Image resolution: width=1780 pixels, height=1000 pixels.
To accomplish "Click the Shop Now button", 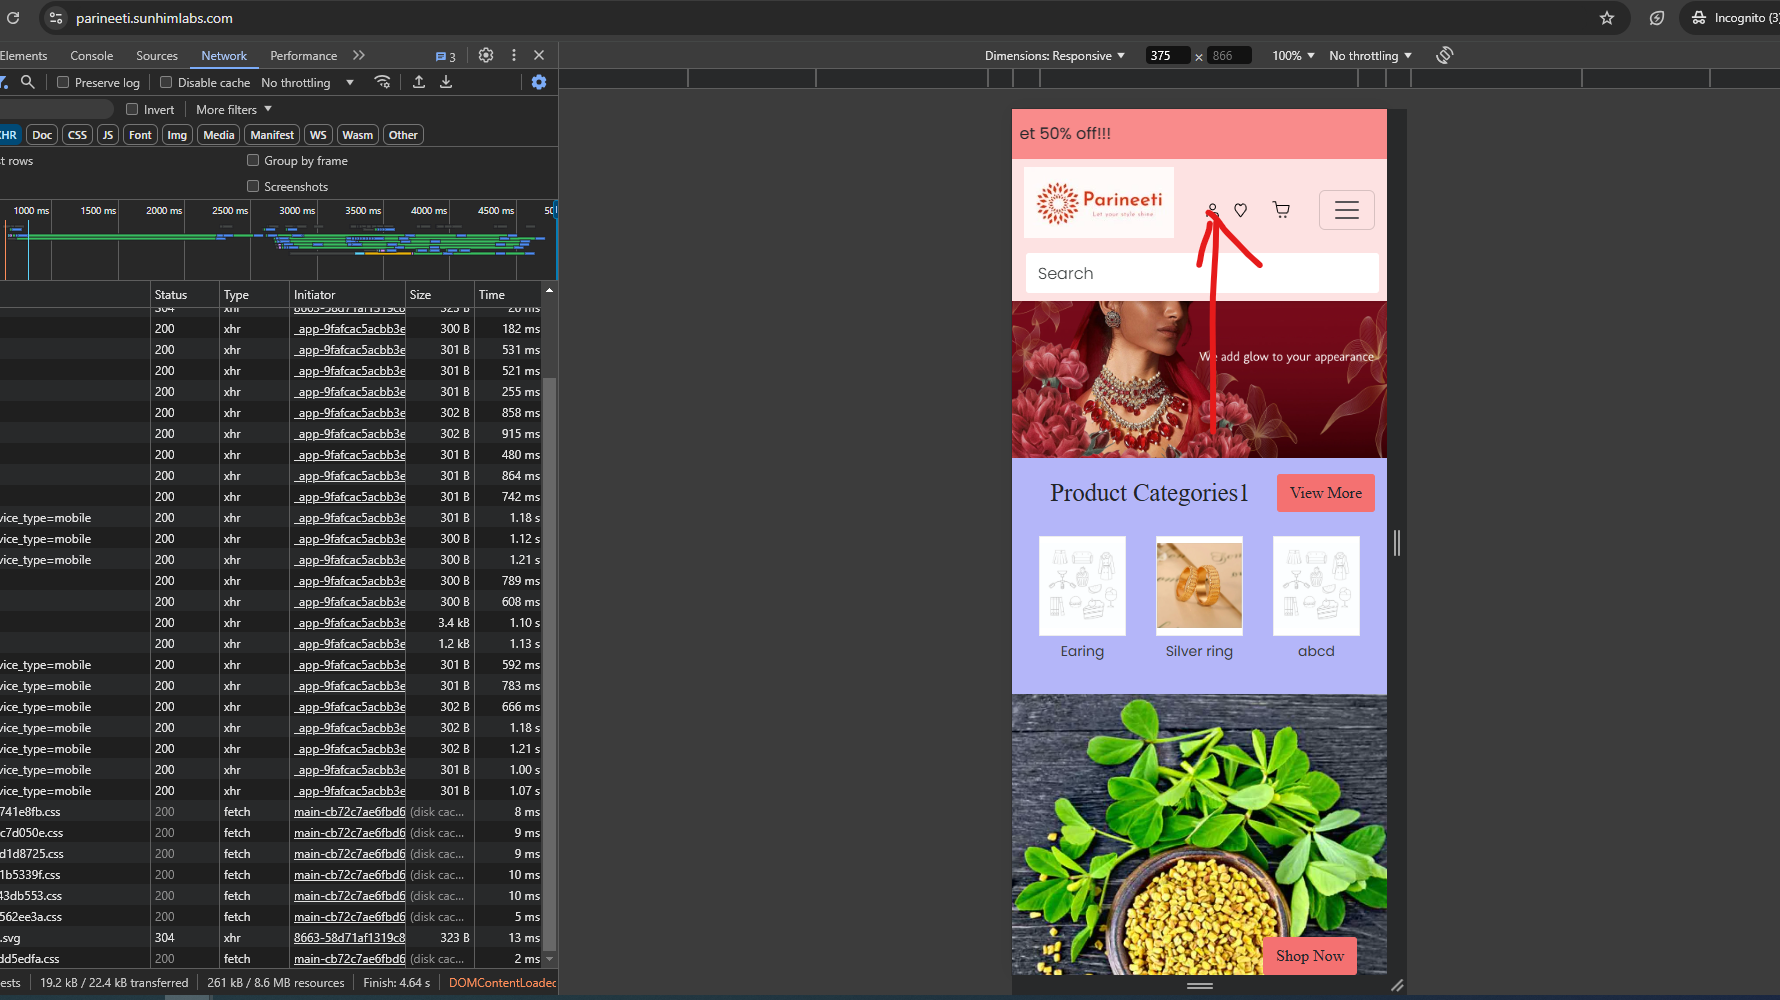I will 1310,956.
